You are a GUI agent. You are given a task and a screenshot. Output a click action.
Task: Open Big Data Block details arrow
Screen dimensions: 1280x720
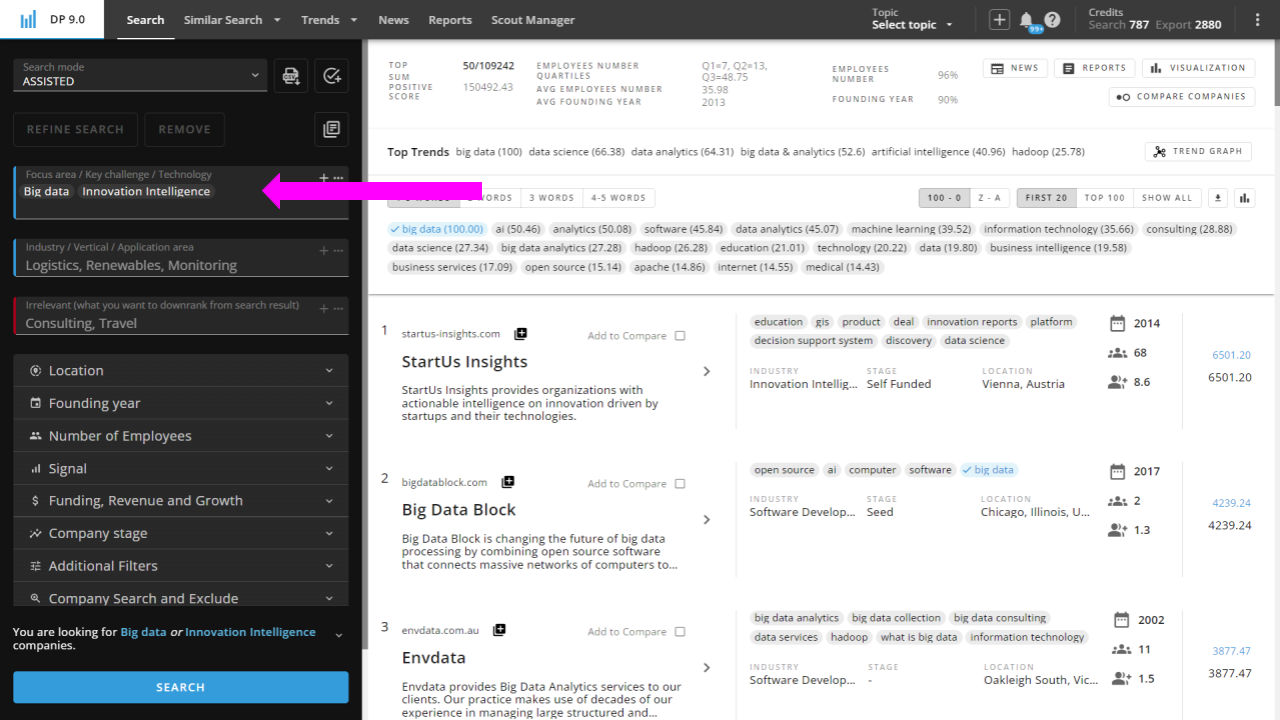pos(706,519)
